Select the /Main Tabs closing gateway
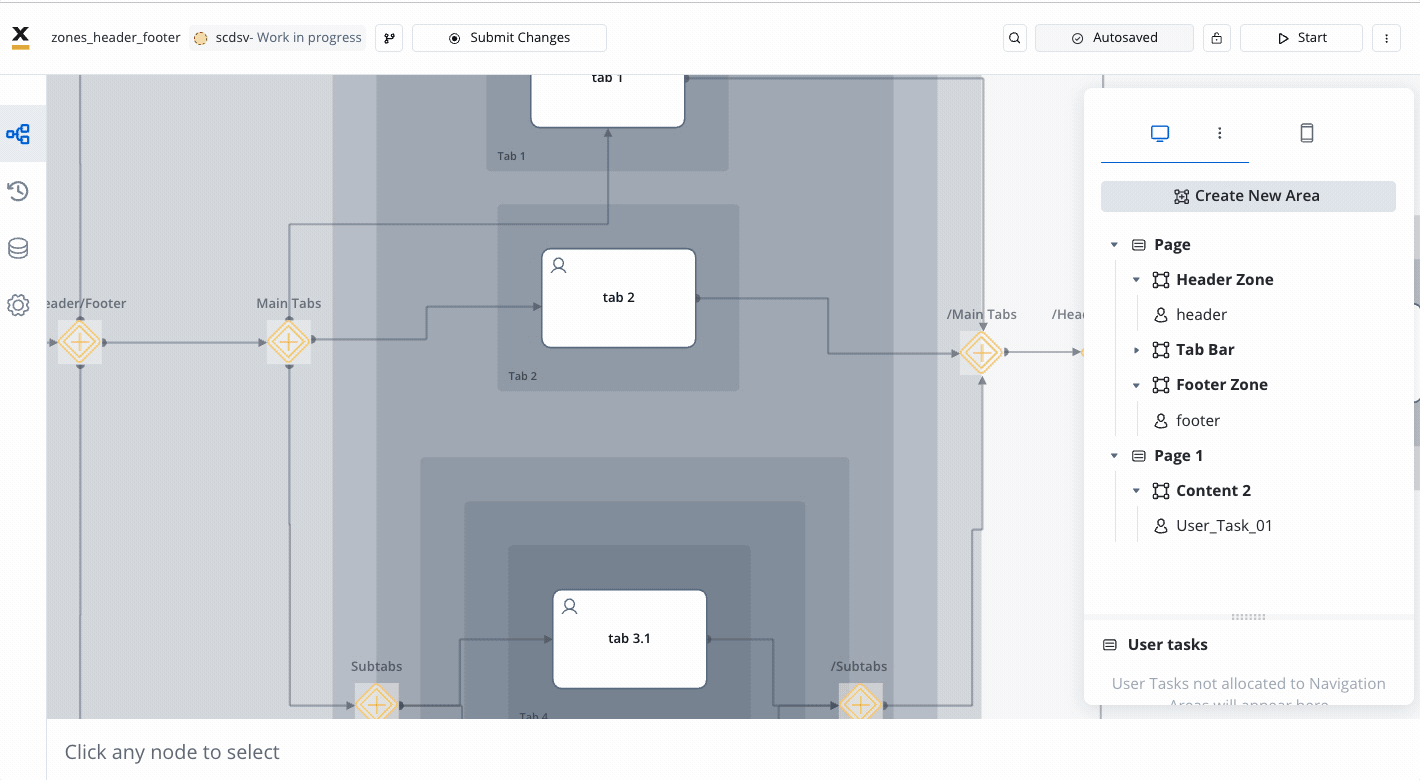1420x780 pixels. click(981, 353)
